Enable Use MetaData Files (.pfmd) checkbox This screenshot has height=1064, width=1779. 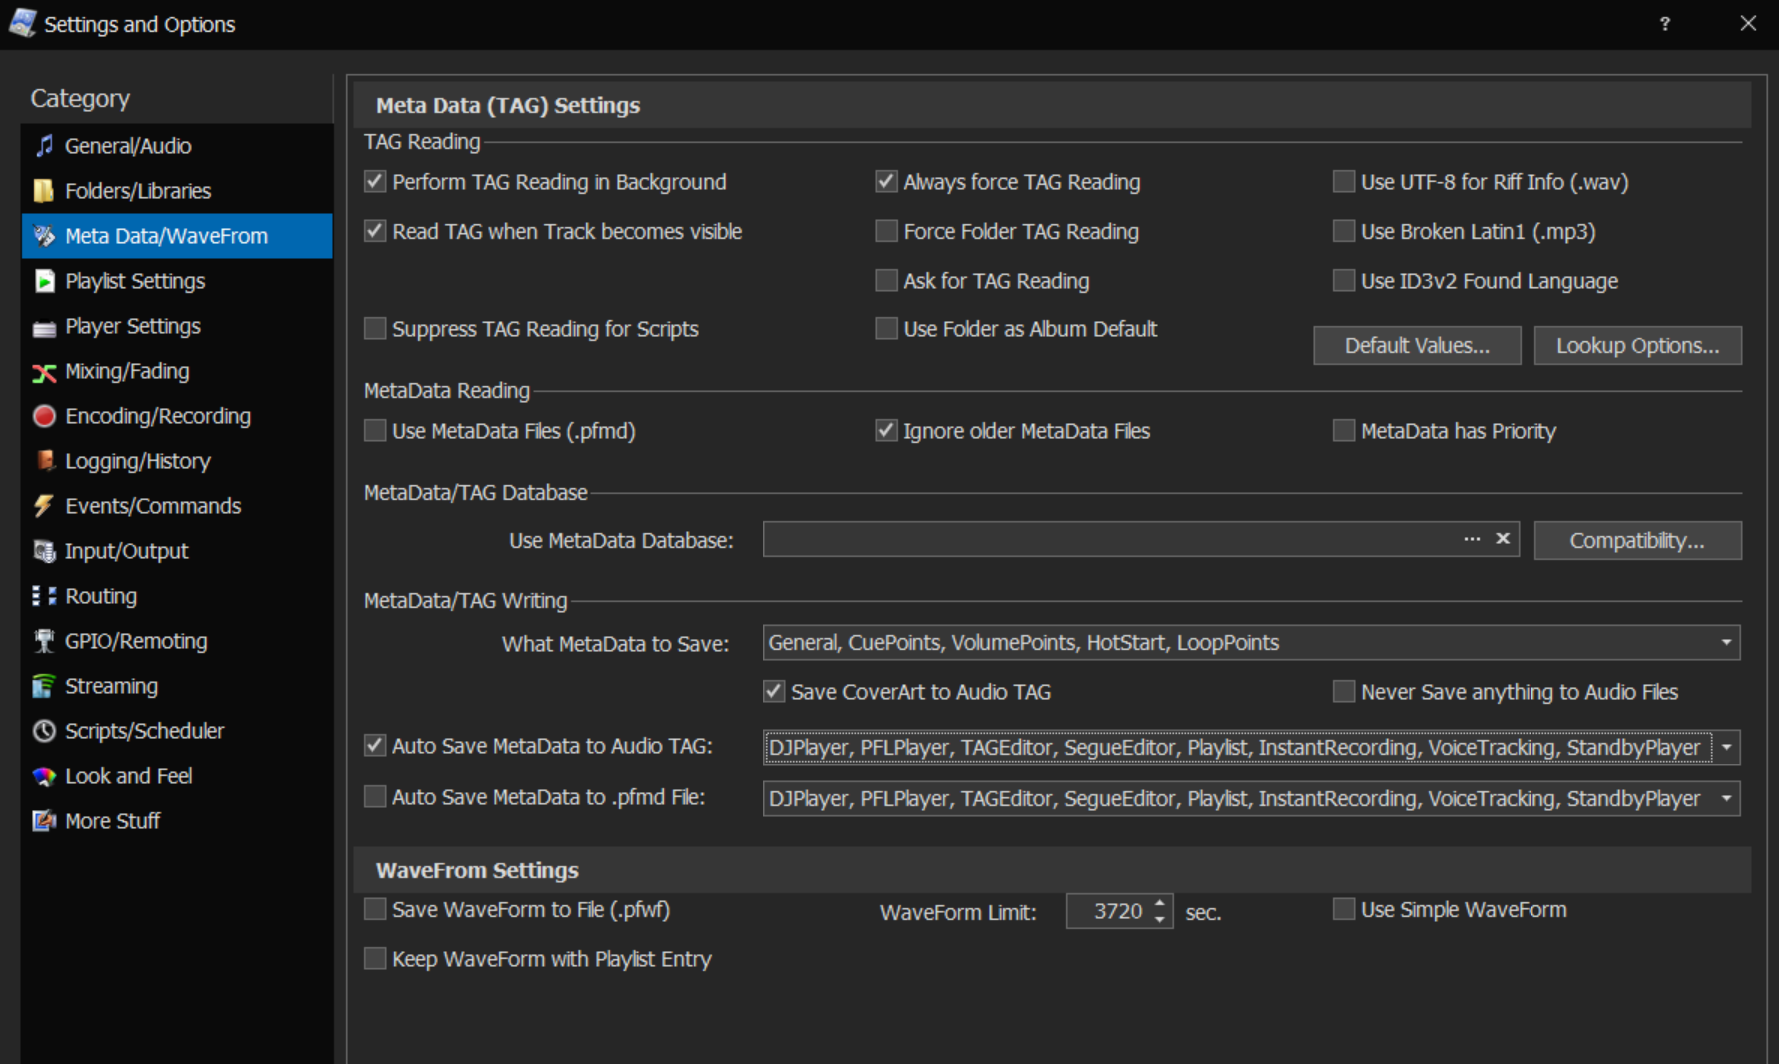375,431
